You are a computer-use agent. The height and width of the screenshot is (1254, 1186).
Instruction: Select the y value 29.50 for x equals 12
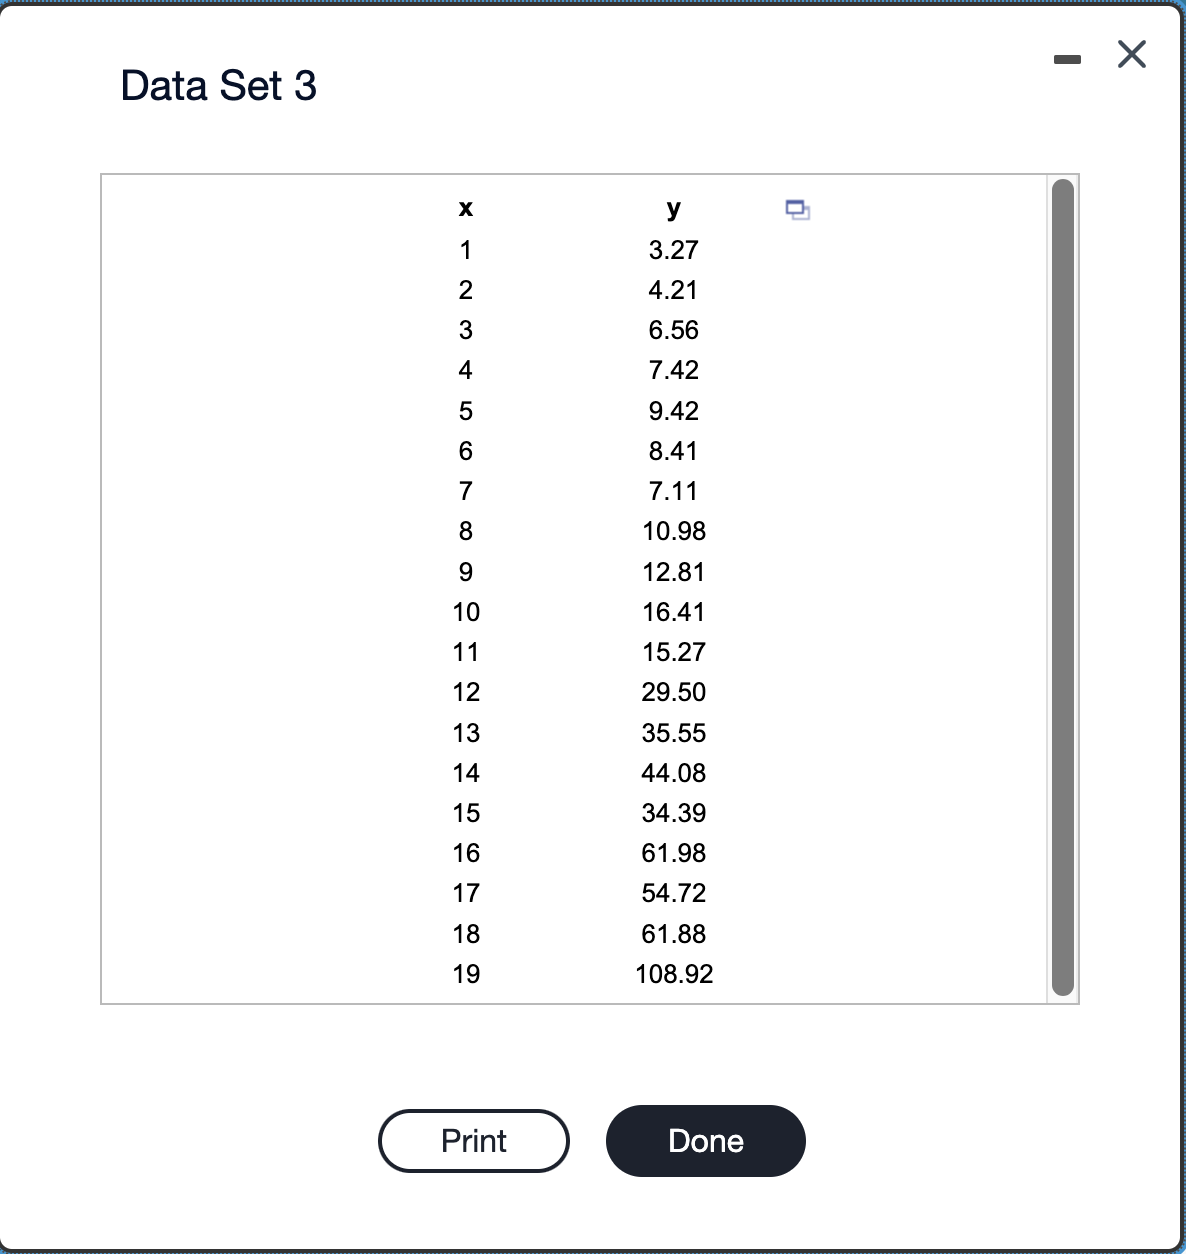tap(673, 692)
